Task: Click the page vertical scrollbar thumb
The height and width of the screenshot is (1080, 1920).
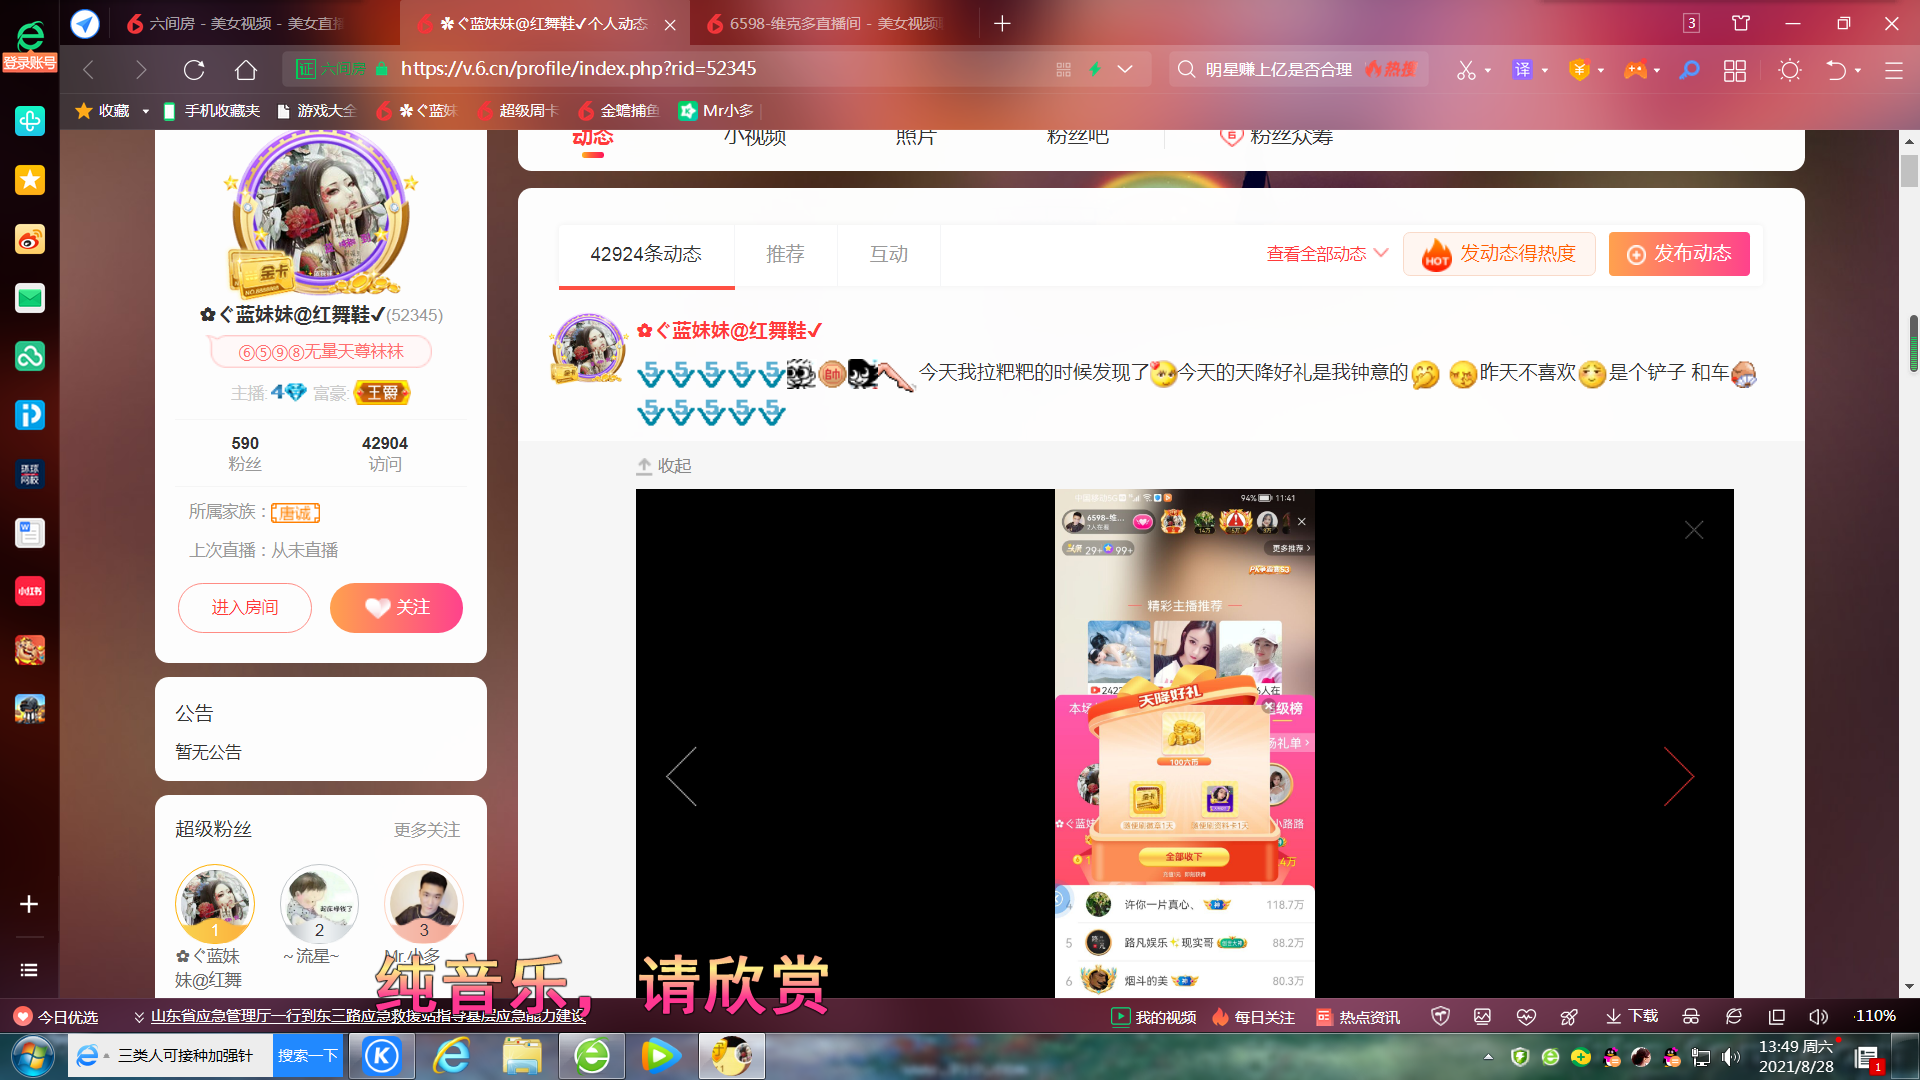Action: tap(1909, 172)
